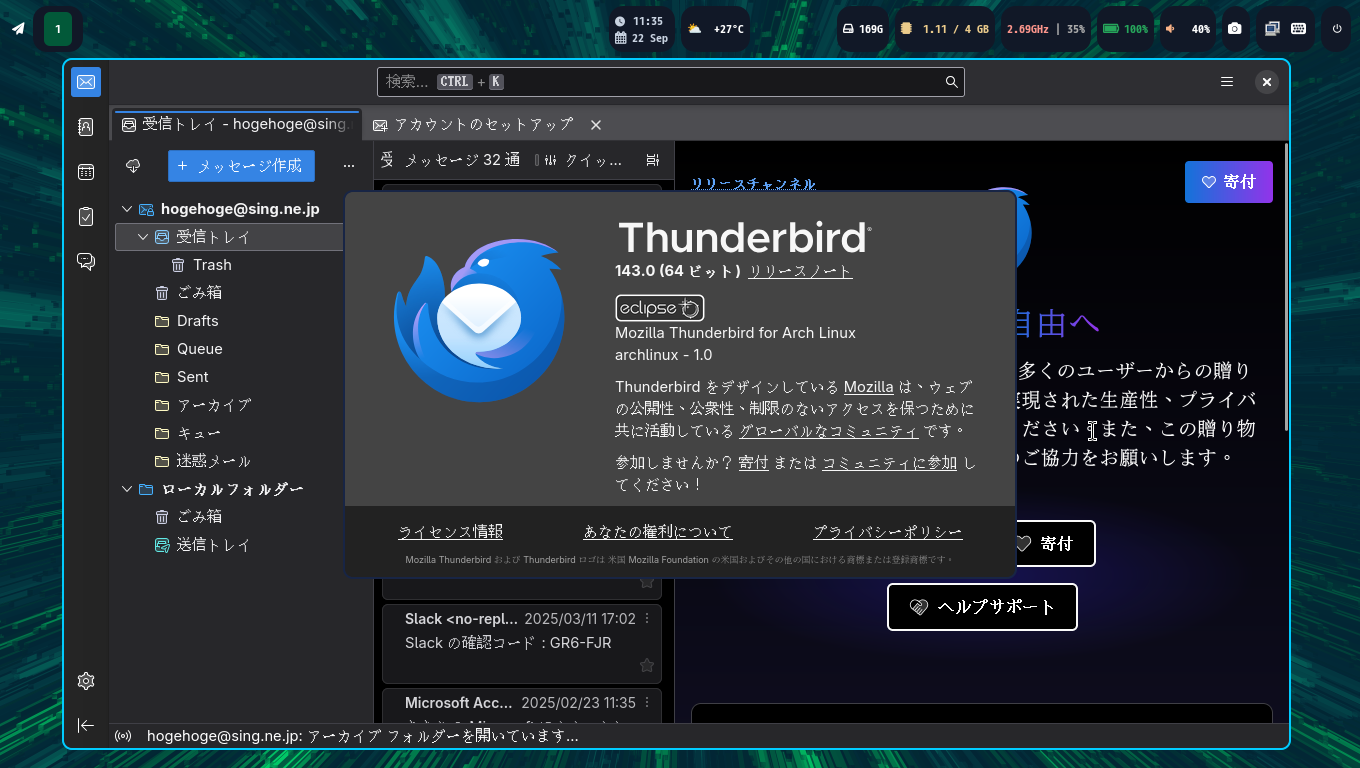Click the ヘルプサポート button

tap(982, 607)
